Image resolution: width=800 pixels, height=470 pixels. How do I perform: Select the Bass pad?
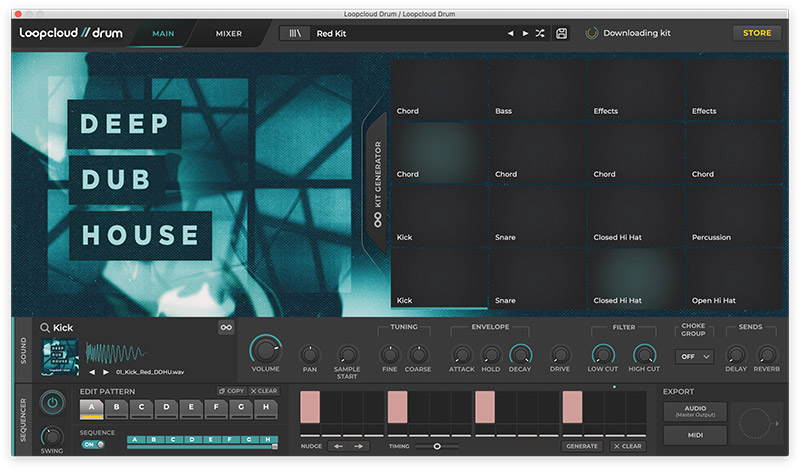(x=538, y=90)
